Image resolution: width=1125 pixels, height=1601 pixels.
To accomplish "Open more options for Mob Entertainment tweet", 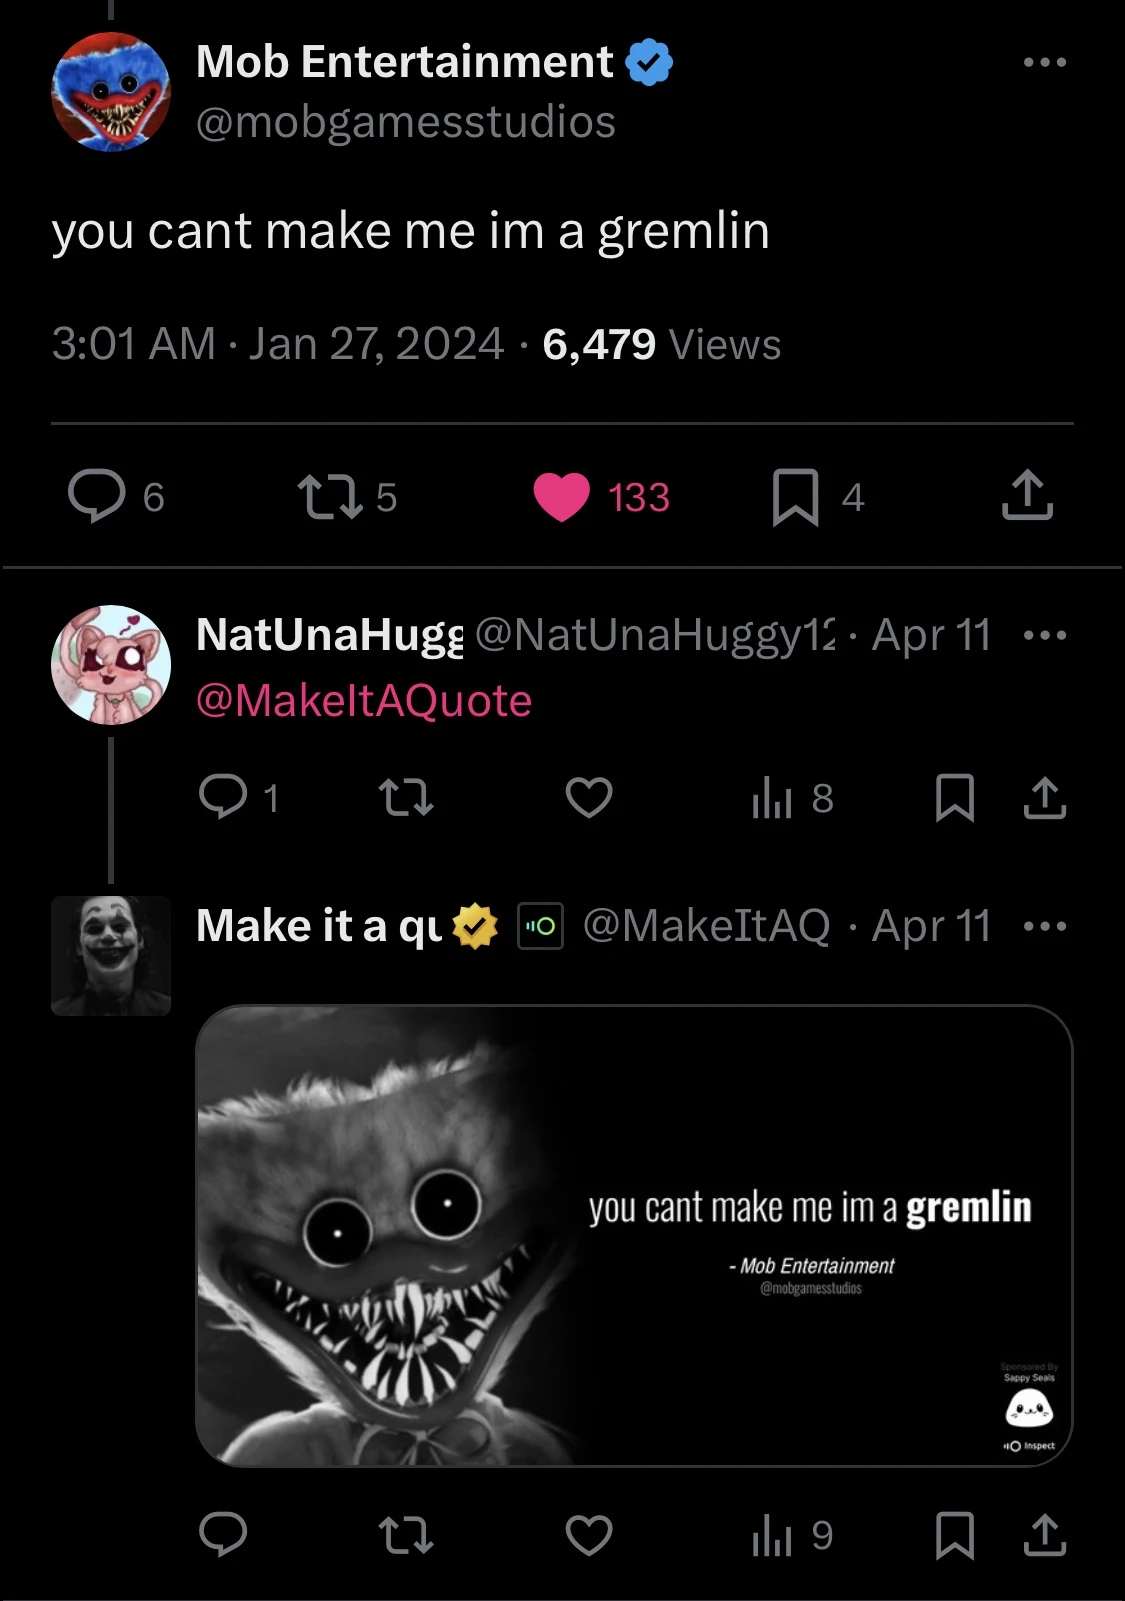I will point(1045,62).
